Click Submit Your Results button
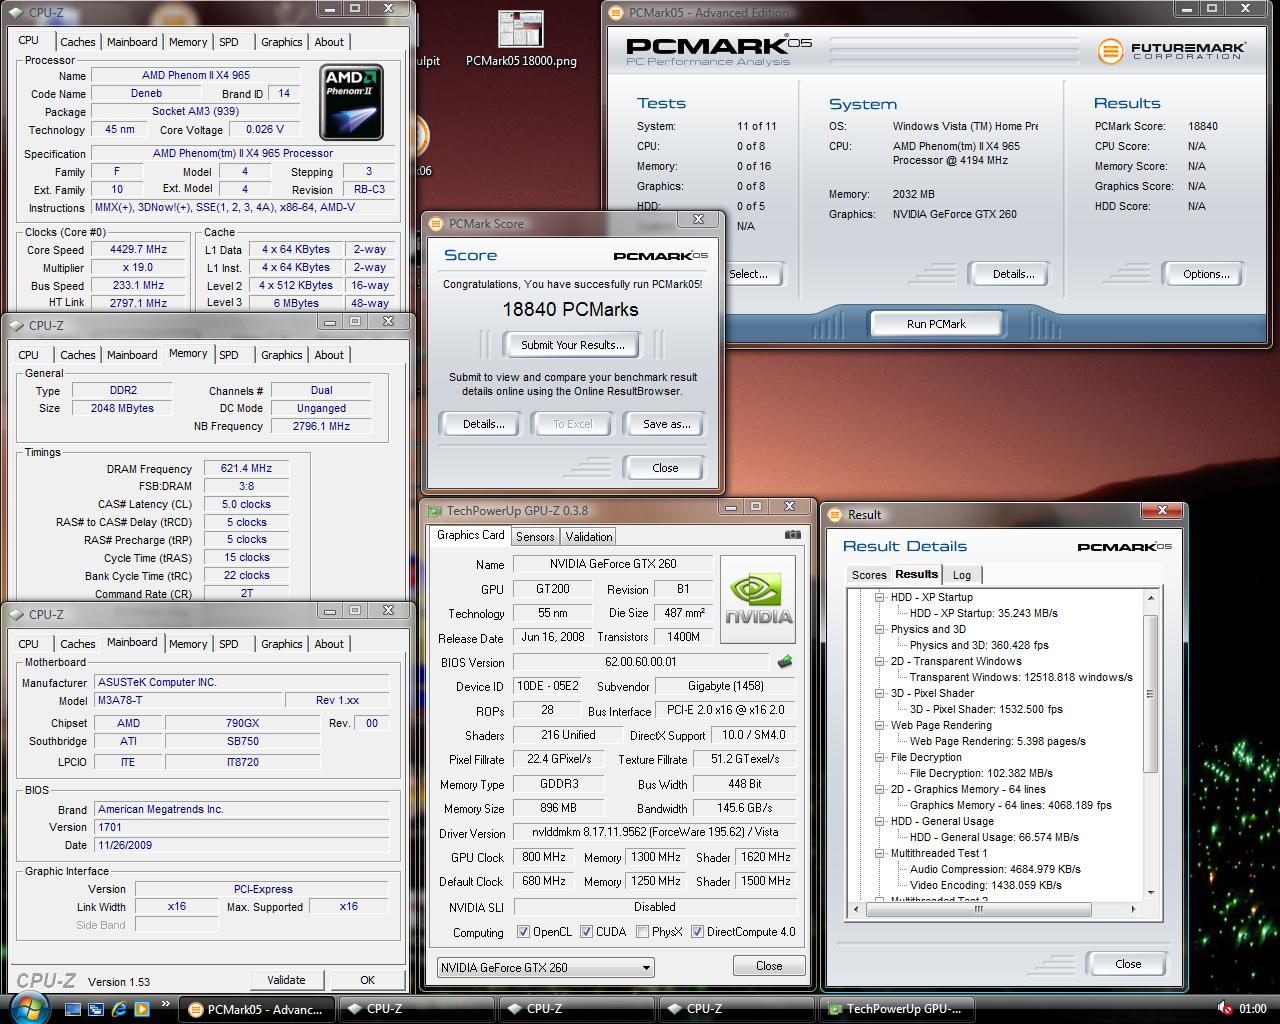This screenshot has width=1280, height=1024. (x=573, y=345)
